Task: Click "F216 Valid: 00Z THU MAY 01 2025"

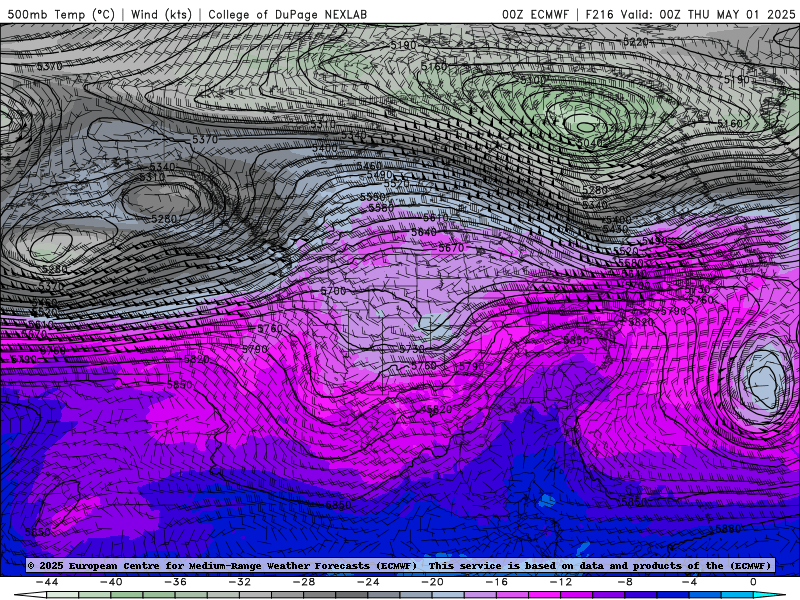Action: tap(690, 14)
